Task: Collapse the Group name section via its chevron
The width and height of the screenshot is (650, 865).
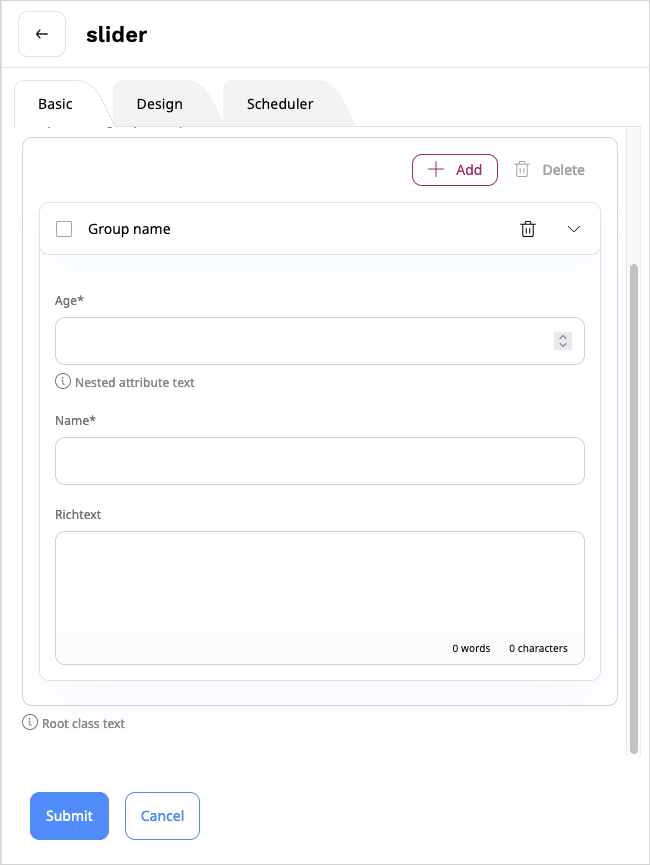Action: [574, 228]
